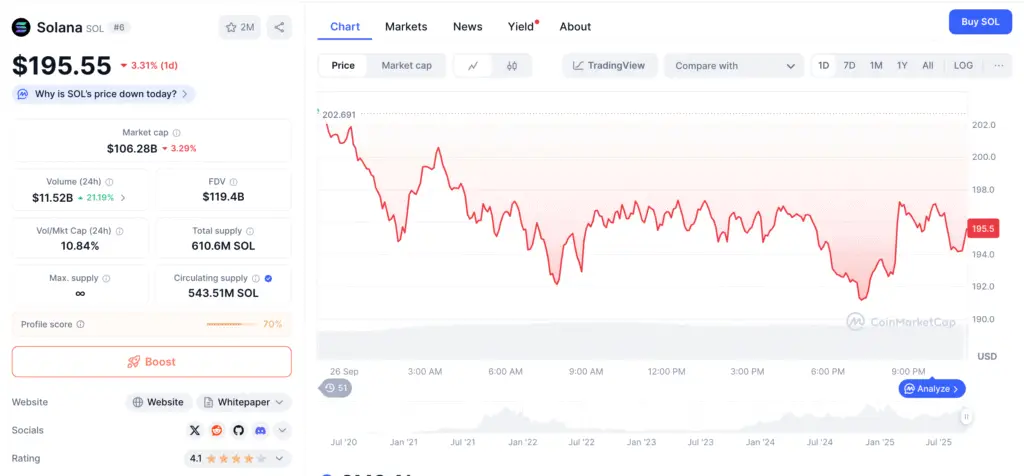The width and height of the screenshot is (1024, 476).
Task: Click the Profile score 70% progress bar
Action: pyautogui.click(x=233, y=325)
